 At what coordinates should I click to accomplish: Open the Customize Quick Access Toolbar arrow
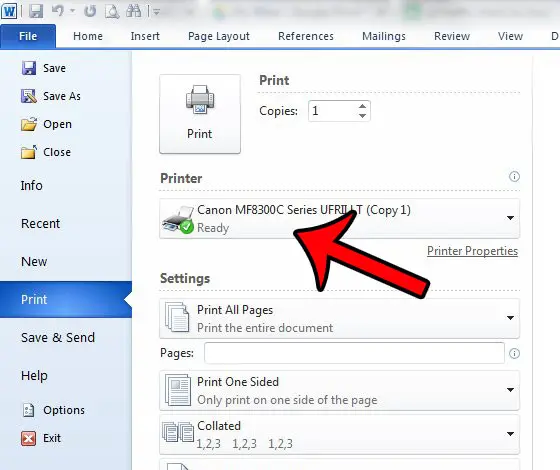coord(156,12)
